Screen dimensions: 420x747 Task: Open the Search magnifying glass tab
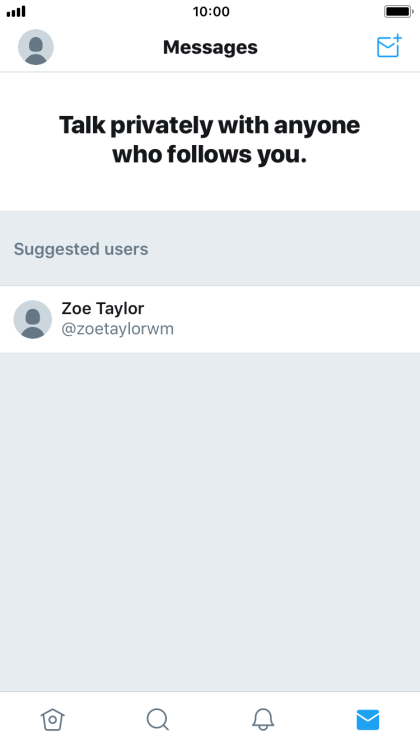[x=158, y=719]
